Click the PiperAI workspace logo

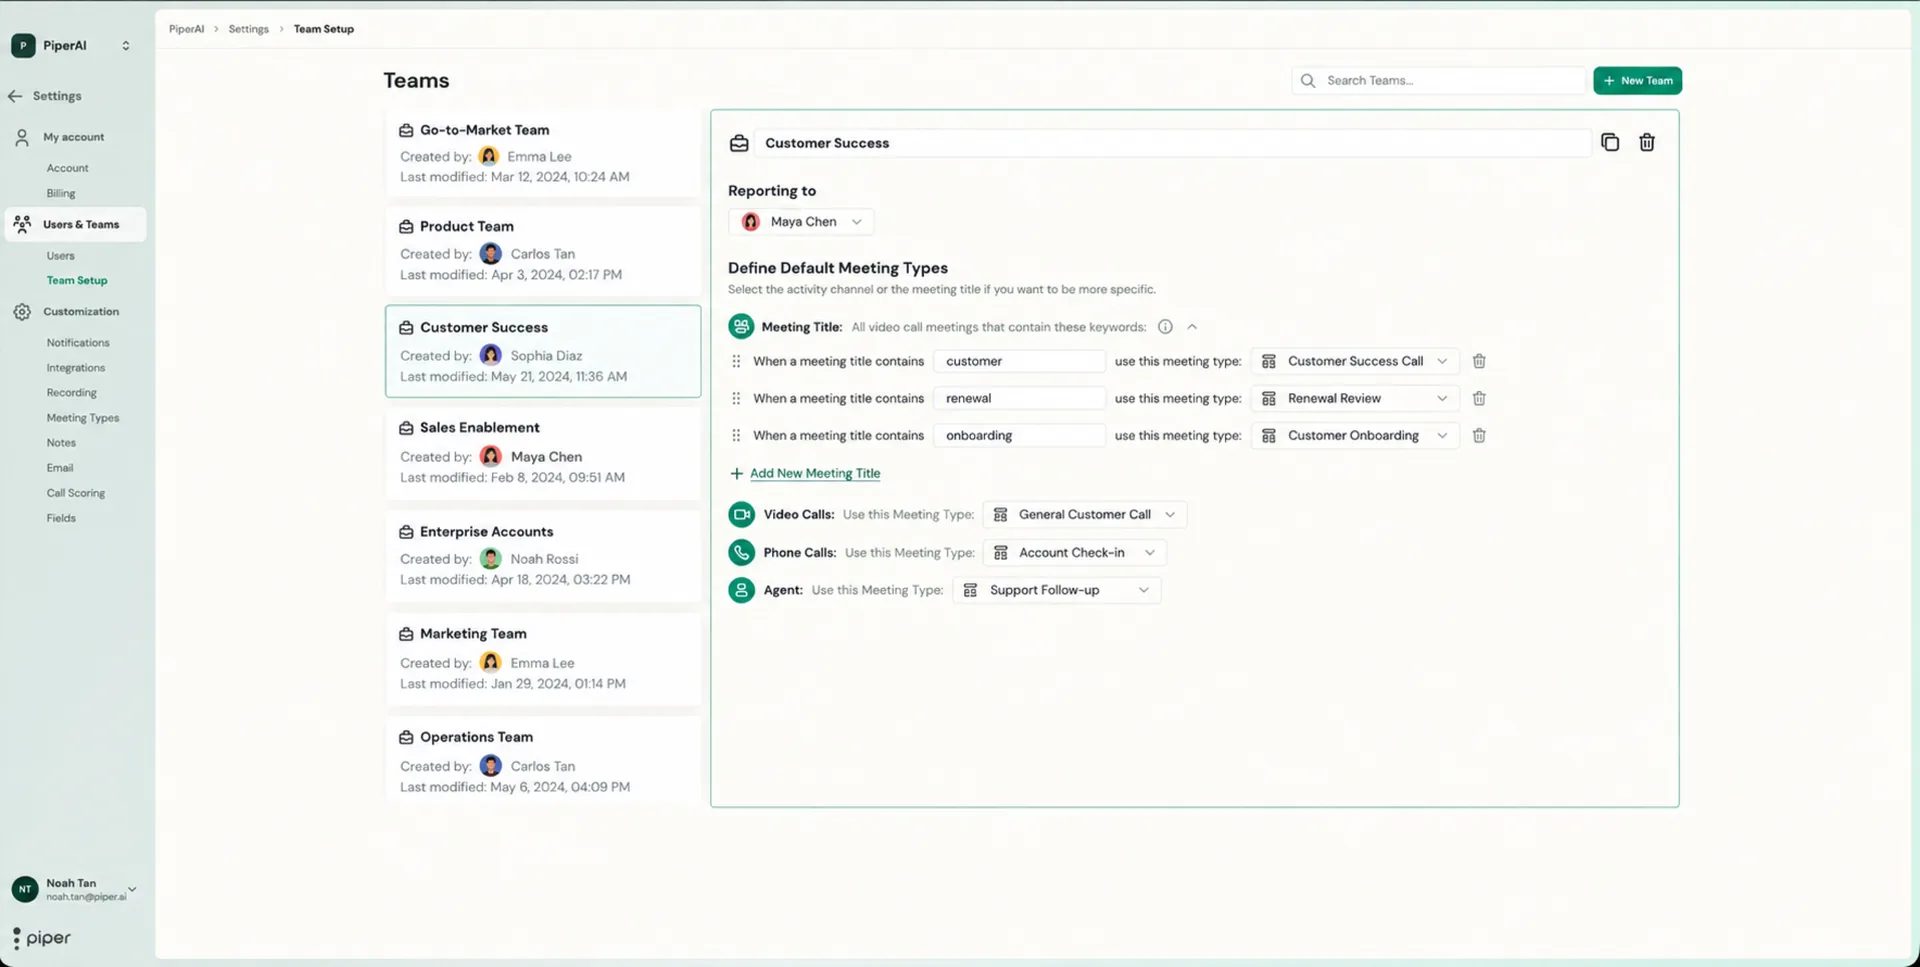point(23,45)
